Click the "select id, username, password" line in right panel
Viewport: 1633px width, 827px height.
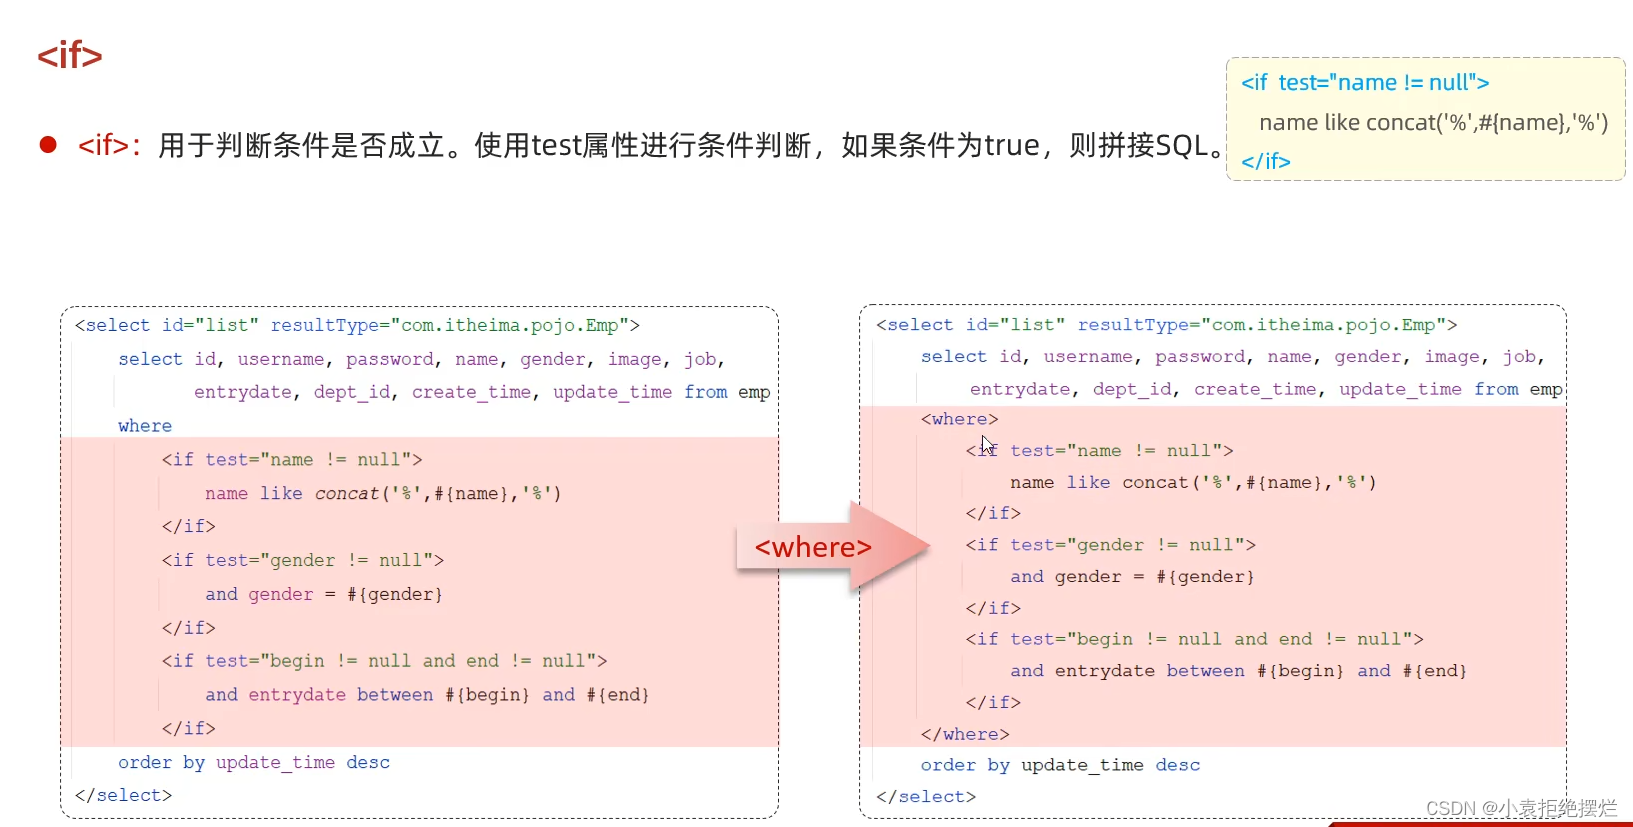[x=1233, y=357]
